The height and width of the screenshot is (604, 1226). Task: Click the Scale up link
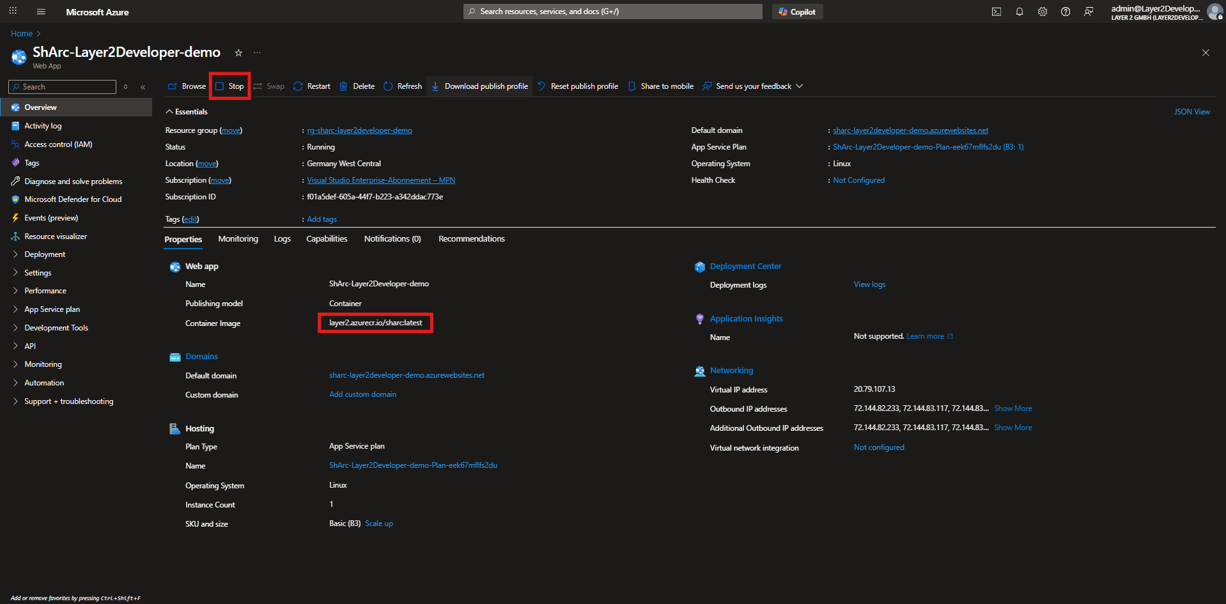[378, 524]
